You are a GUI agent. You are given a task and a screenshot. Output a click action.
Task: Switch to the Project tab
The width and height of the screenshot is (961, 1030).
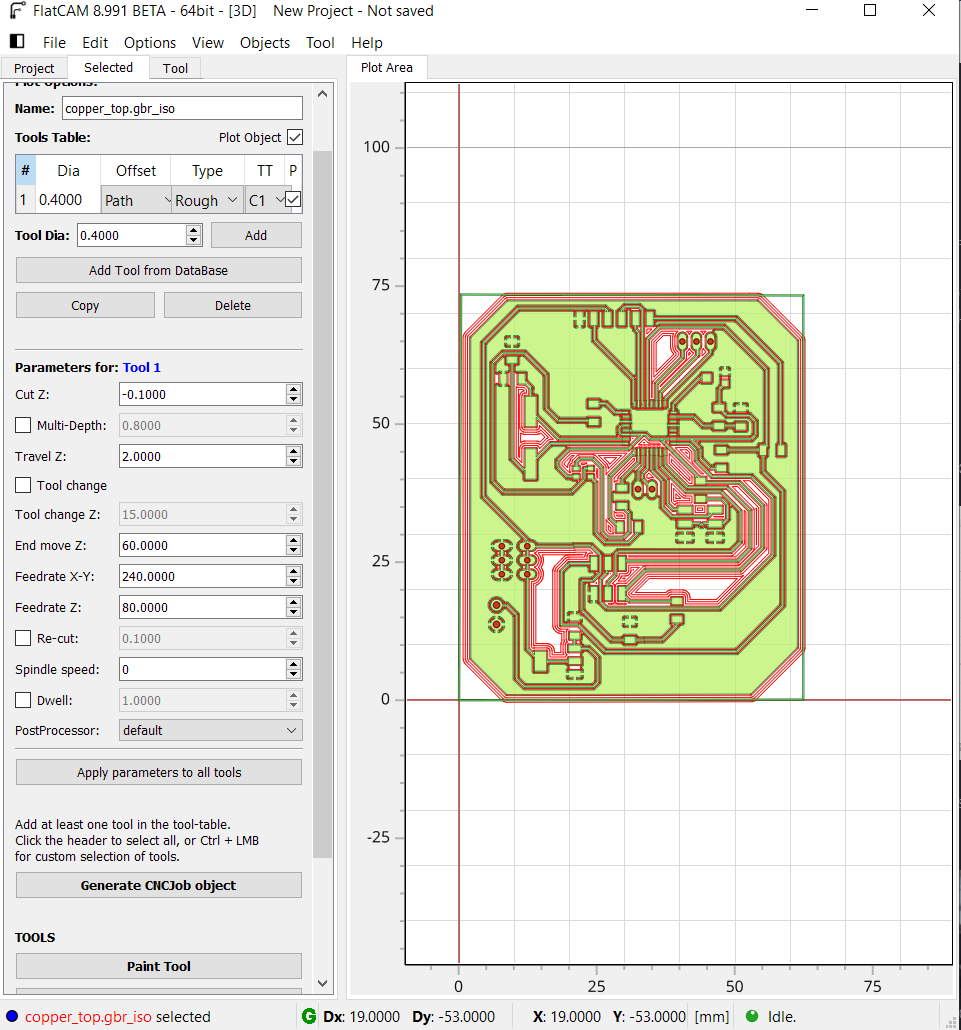[x=34, y=68]
